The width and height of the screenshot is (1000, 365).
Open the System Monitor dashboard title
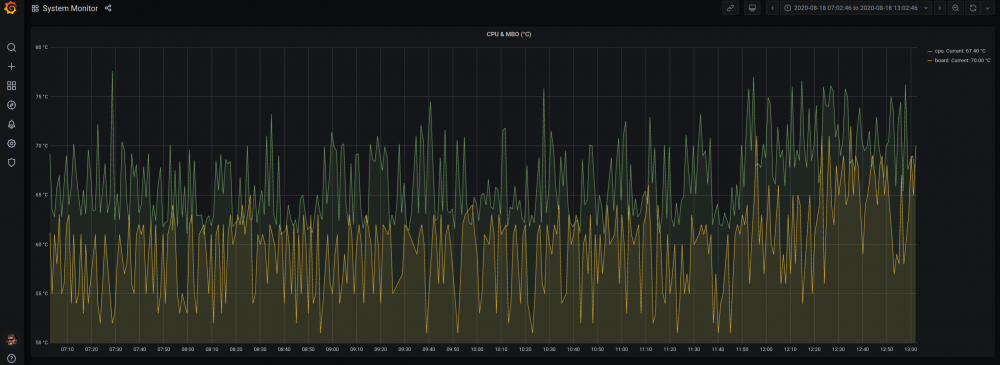pyautogui.click(x=70, y=8)
